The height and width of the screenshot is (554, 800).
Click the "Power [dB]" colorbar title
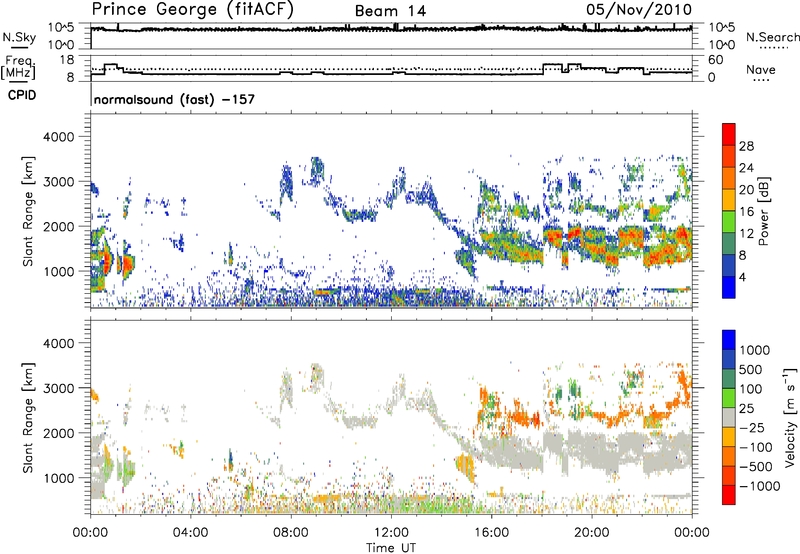click(x=764, y=211)
